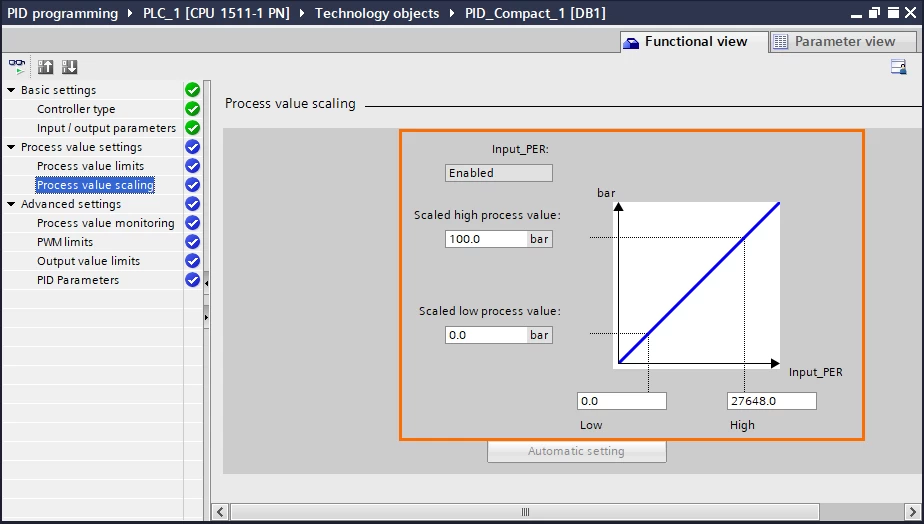924x524 pixels.
Task: Click blue checkmark status beside PID Parameters
Action: tap(192, 280)
